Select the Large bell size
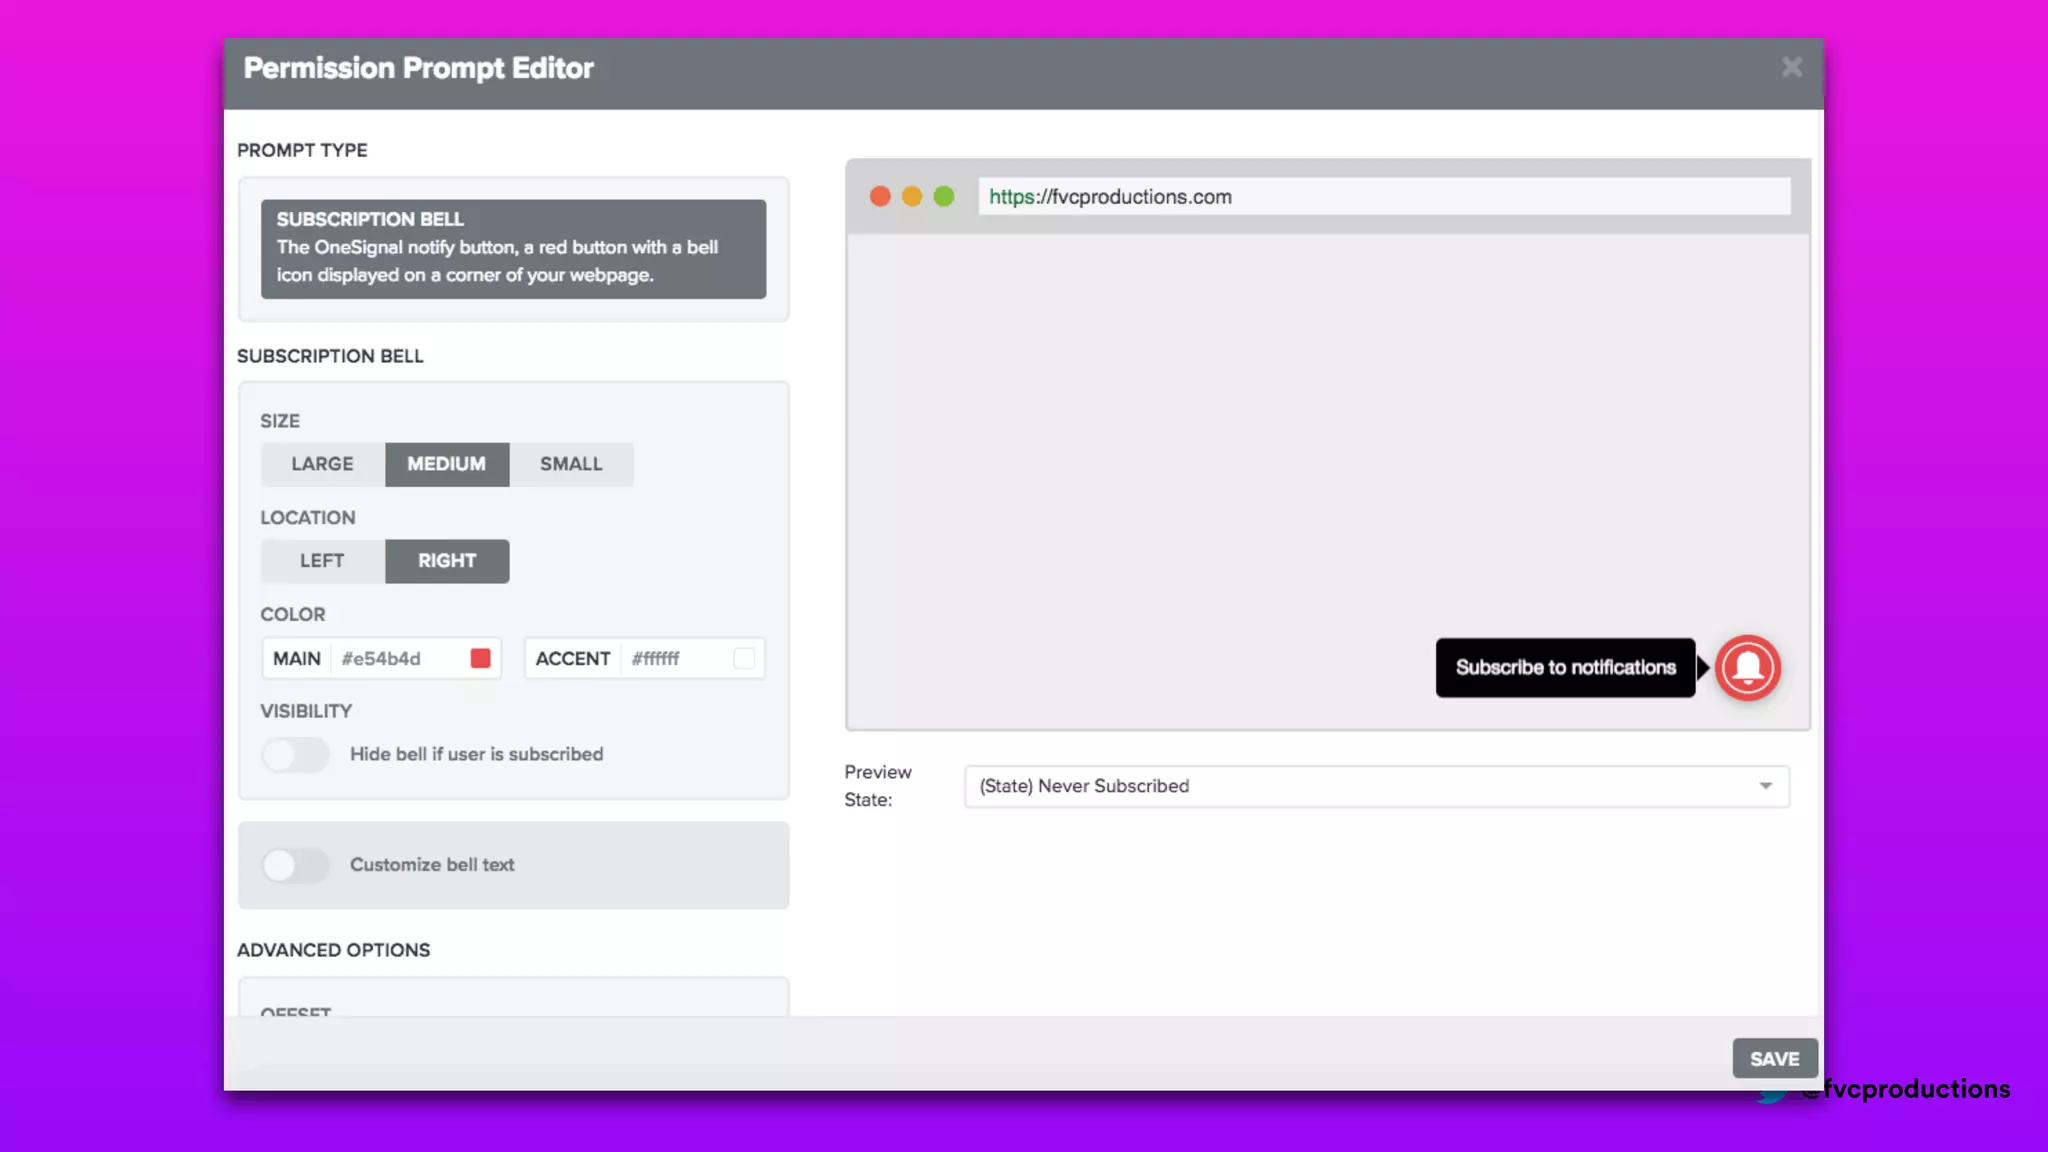Image resolution: width=2048 pixels, height=1152 pixels. point(322,464)
